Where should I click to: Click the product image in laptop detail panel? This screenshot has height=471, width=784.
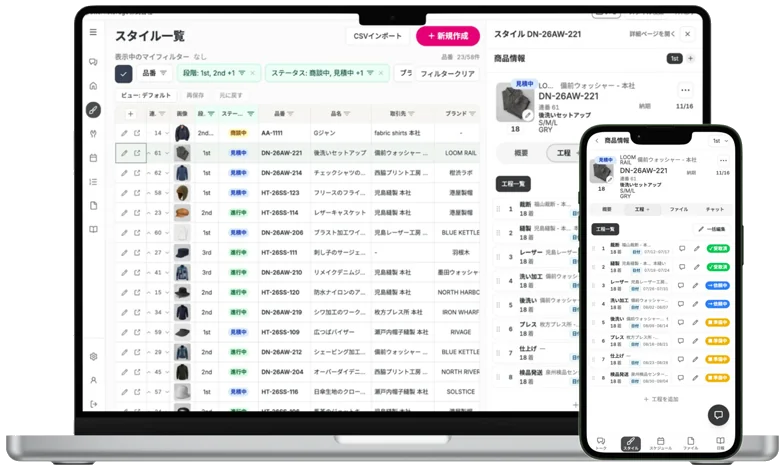coord(514,102)
